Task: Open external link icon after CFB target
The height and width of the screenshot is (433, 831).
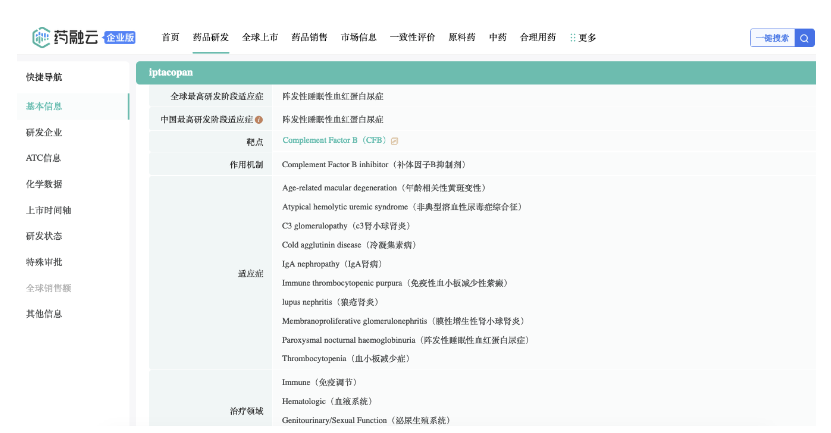Action: pos(395,141)
